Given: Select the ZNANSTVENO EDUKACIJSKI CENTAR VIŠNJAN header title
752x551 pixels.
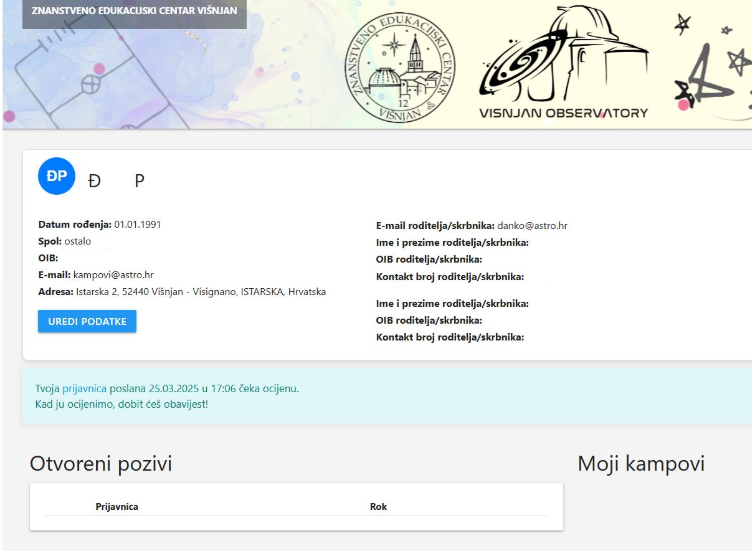Looking at the screenshot, I should tap(134, 11).
